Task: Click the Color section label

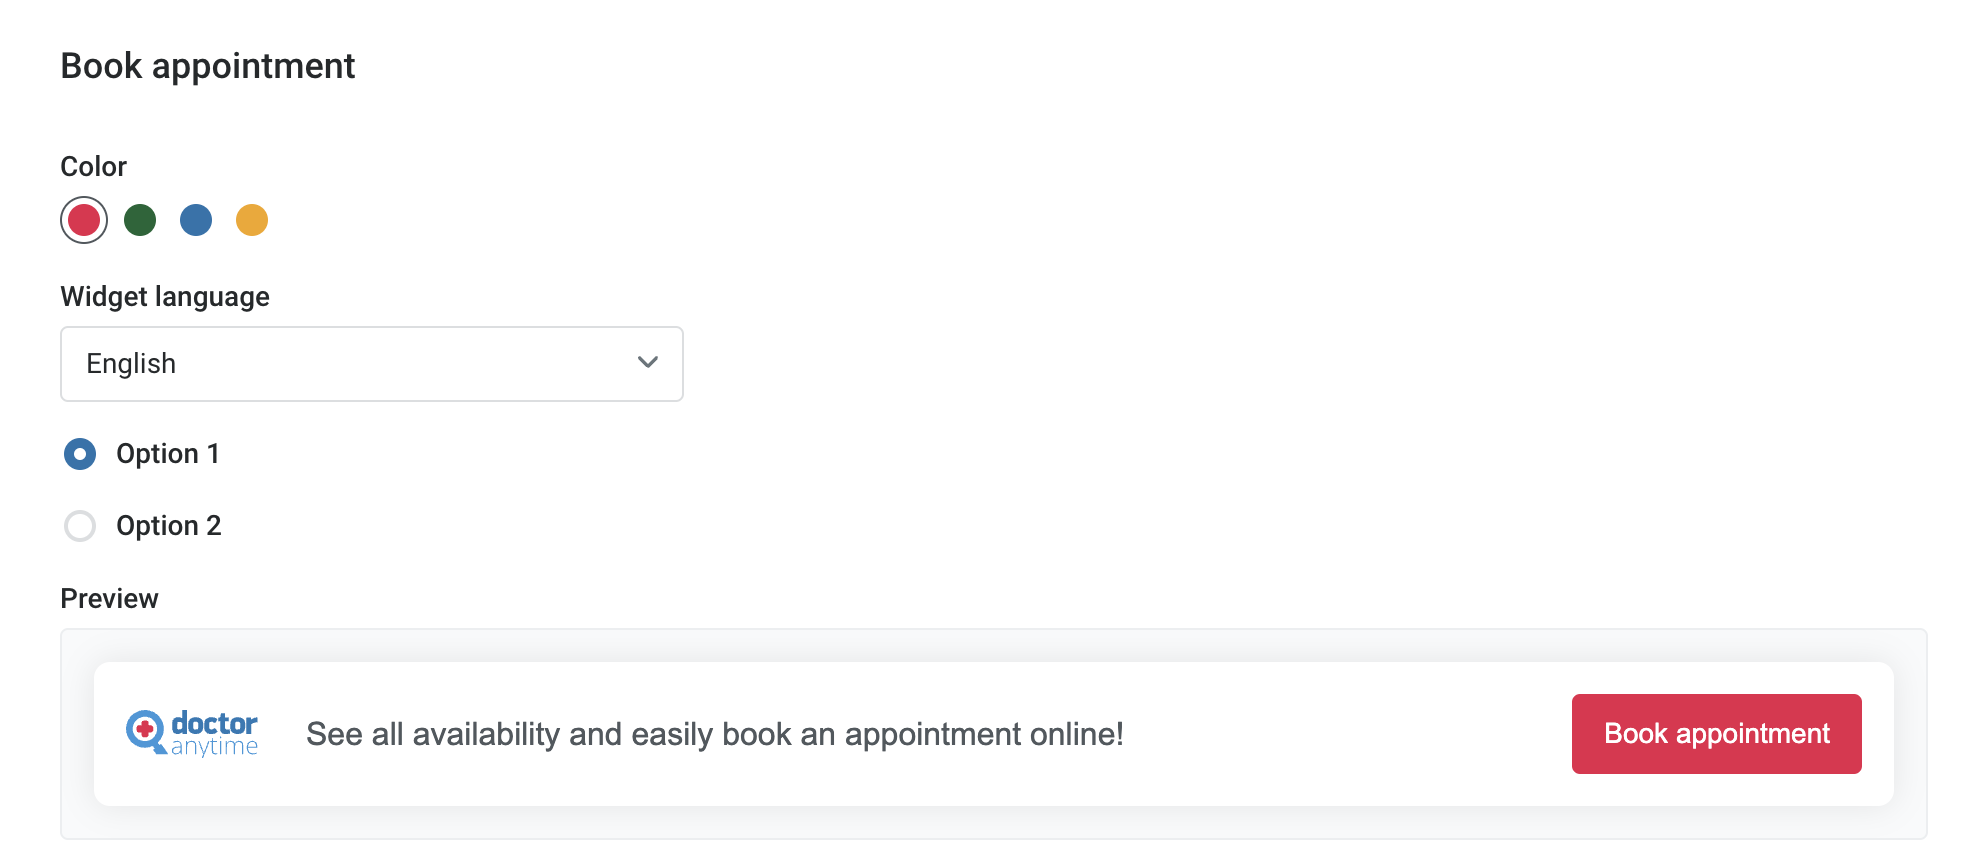Action: (94, 166)
